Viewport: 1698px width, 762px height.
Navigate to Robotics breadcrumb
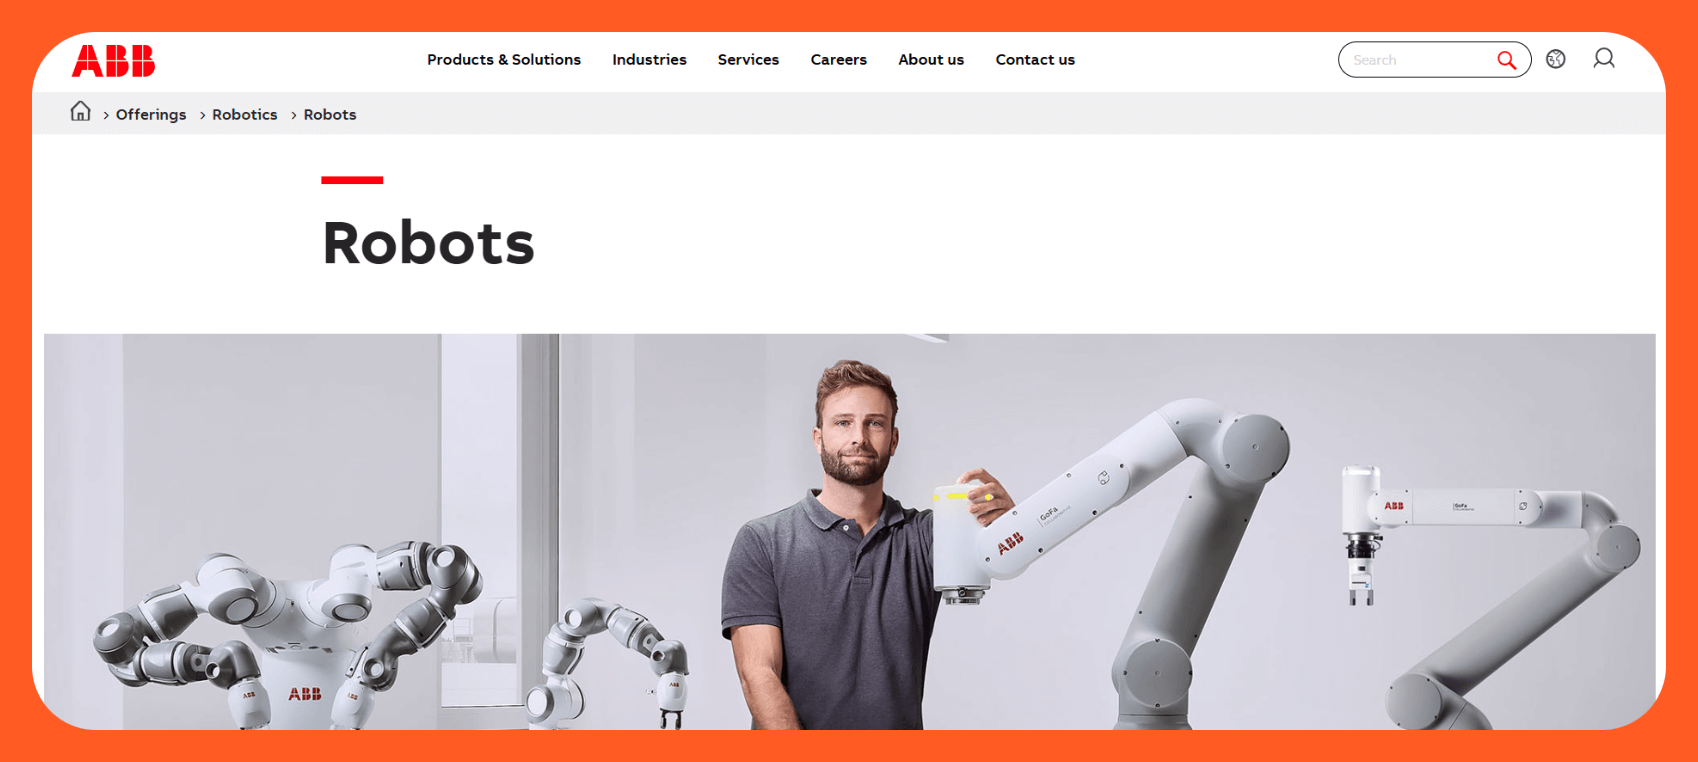[x=245, y=115]
